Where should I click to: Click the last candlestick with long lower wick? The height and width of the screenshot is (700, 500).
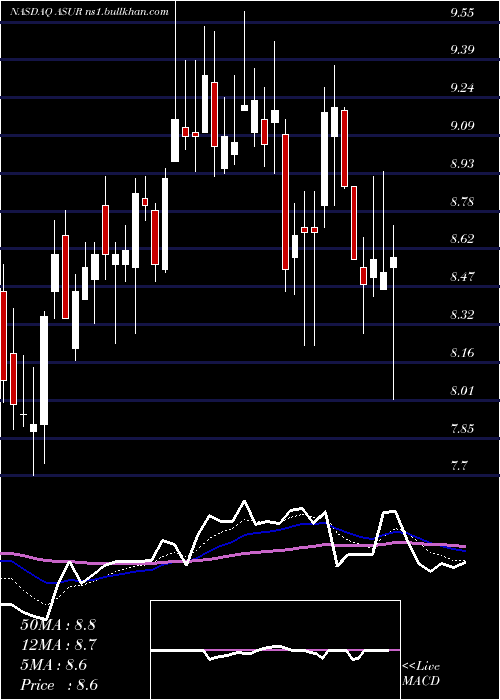pyautogui.click(x=393, y=312)
